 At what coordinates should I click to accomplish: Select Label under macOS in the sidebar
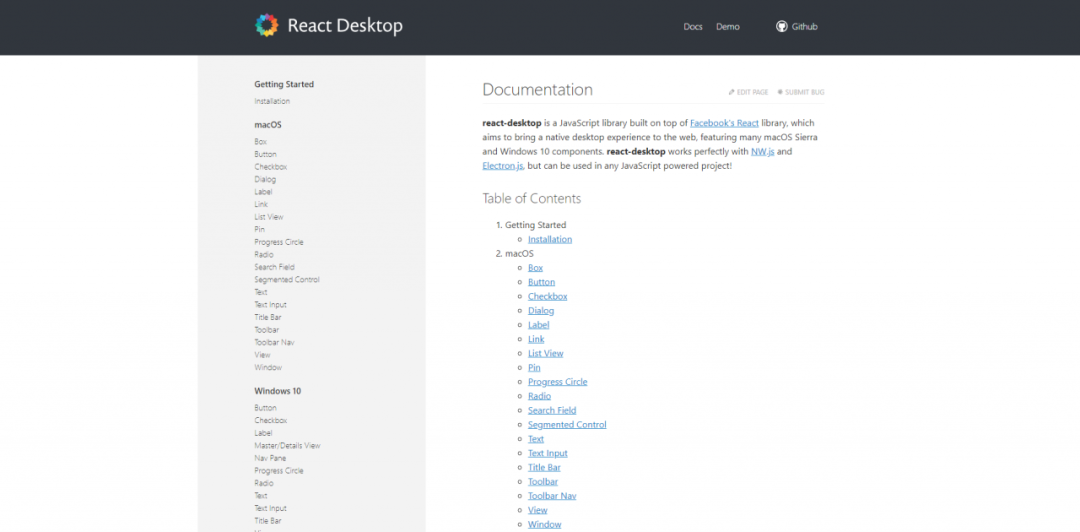coord(263,192)
